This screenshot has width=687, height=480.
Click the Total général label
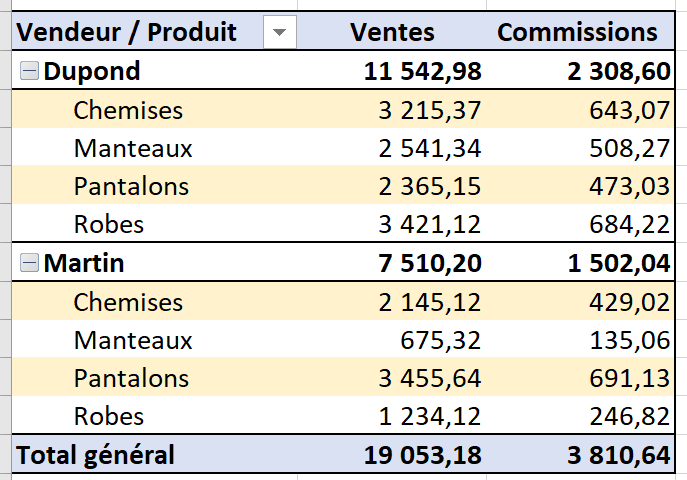(96, 455)
